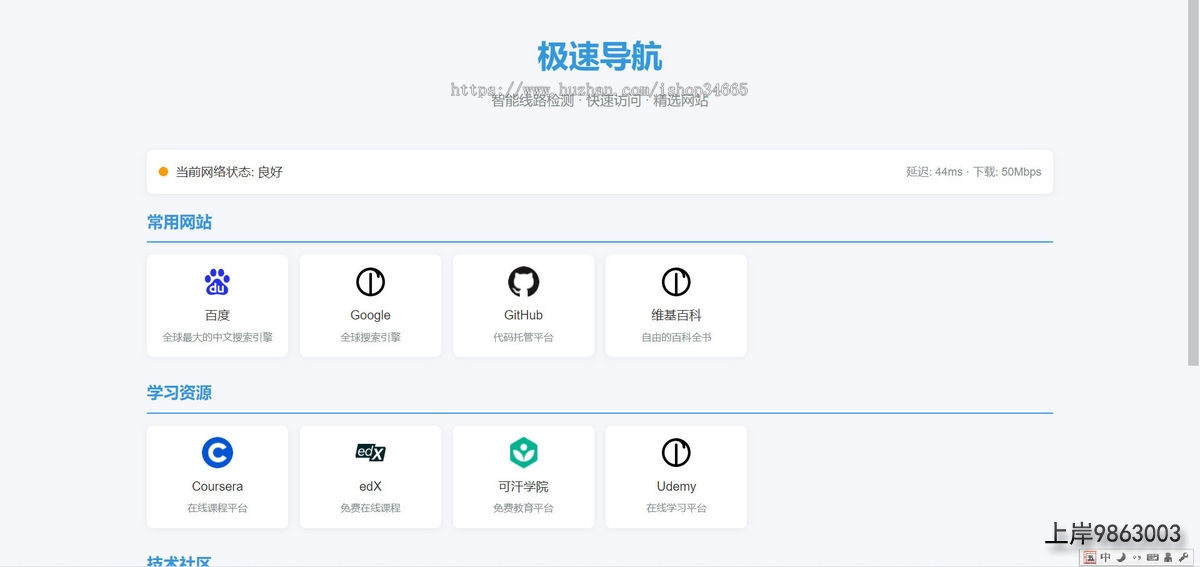The image size is (1200, 567).
Task: Click the Udemy card icon
Action: point(676,453)
